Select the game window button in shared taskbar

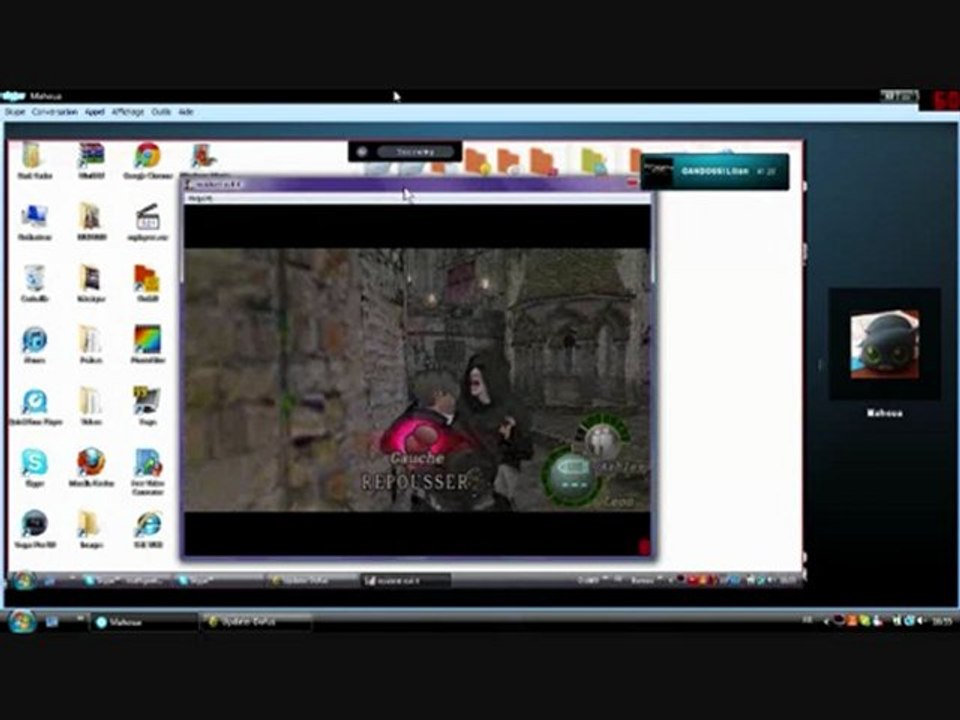coord(405,580)
